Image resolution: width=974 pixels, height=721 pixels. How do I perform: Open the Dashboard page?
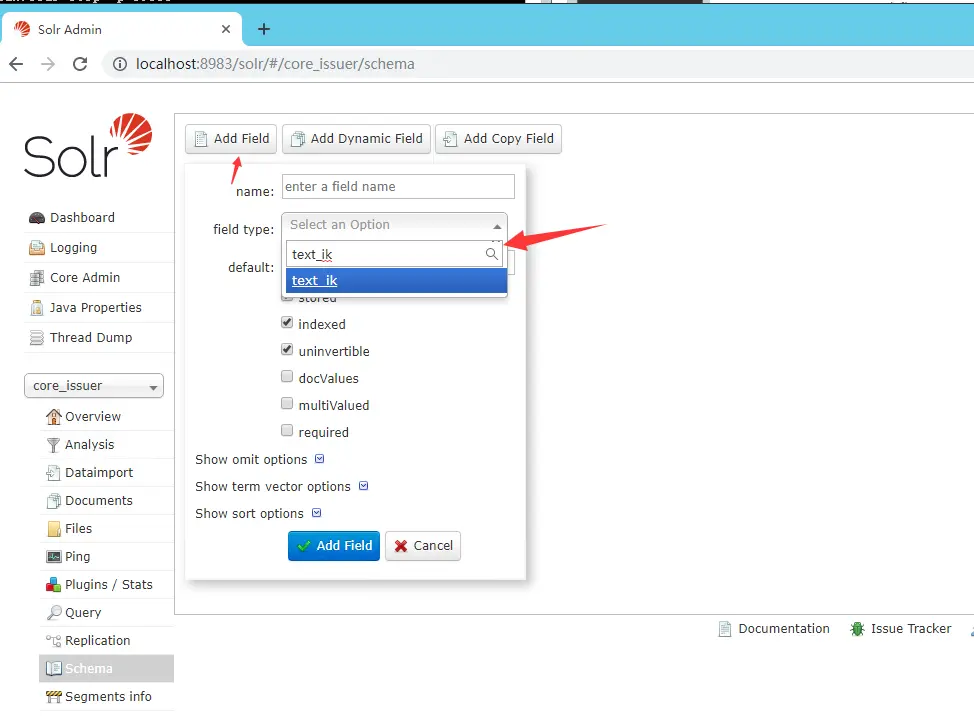[83, 218]
